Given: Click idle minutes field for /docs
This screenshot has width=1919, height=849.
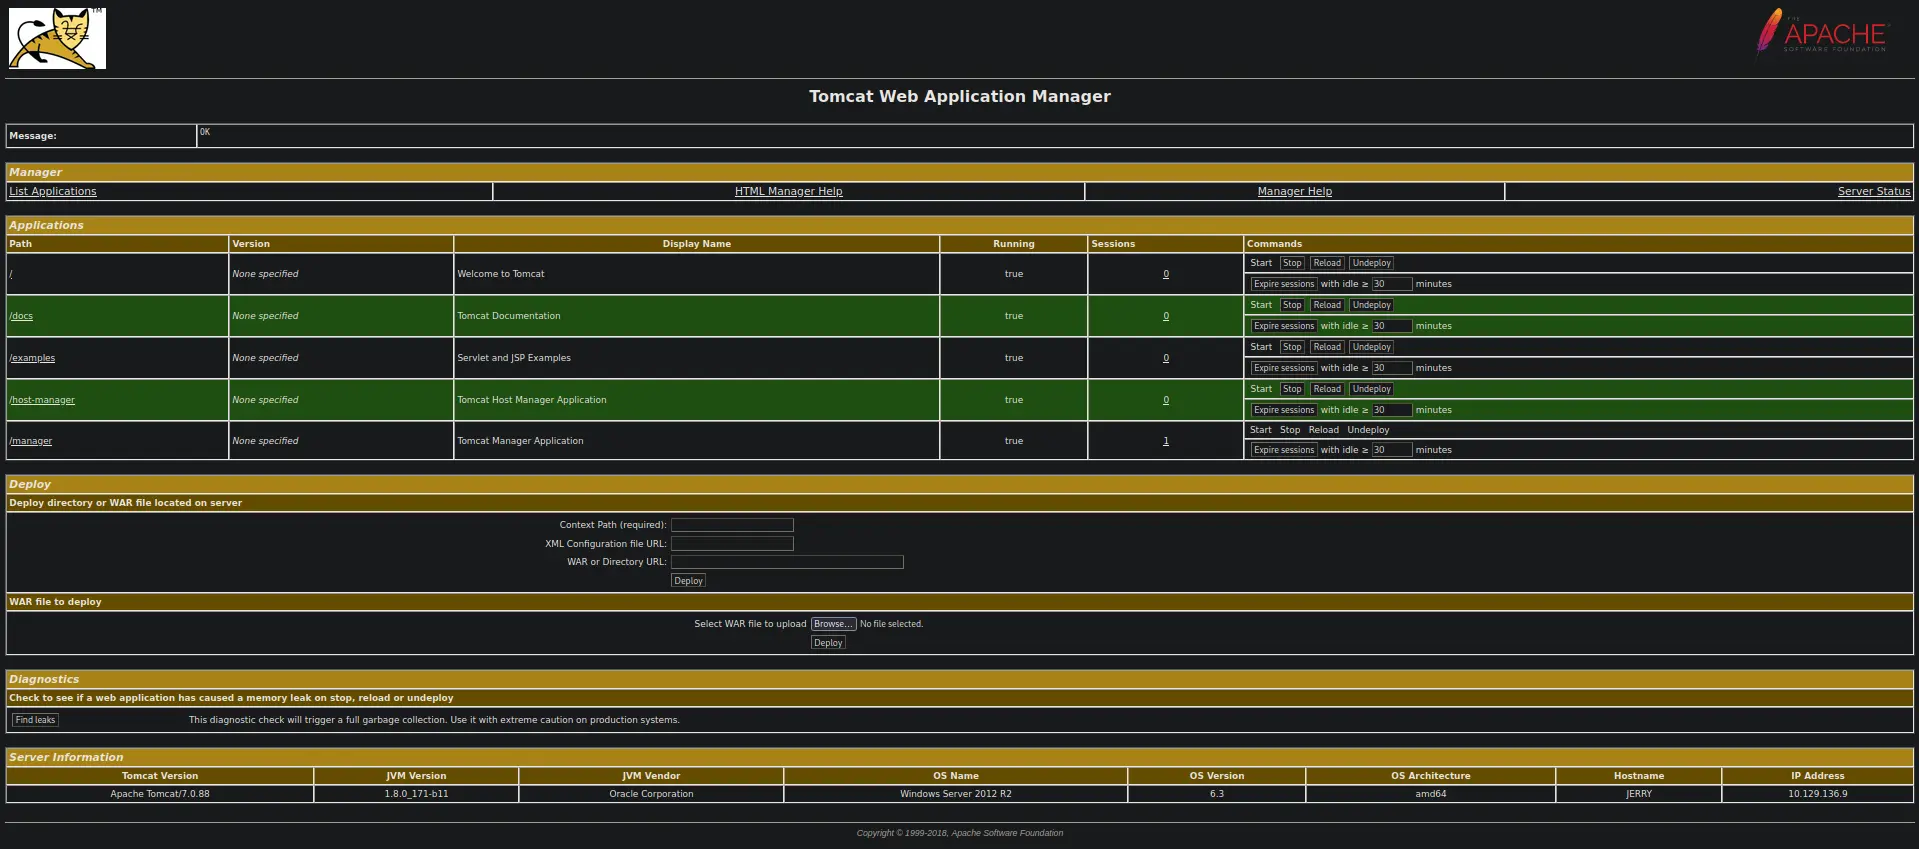Looking at the screenshot, I should pos(1391,326).
